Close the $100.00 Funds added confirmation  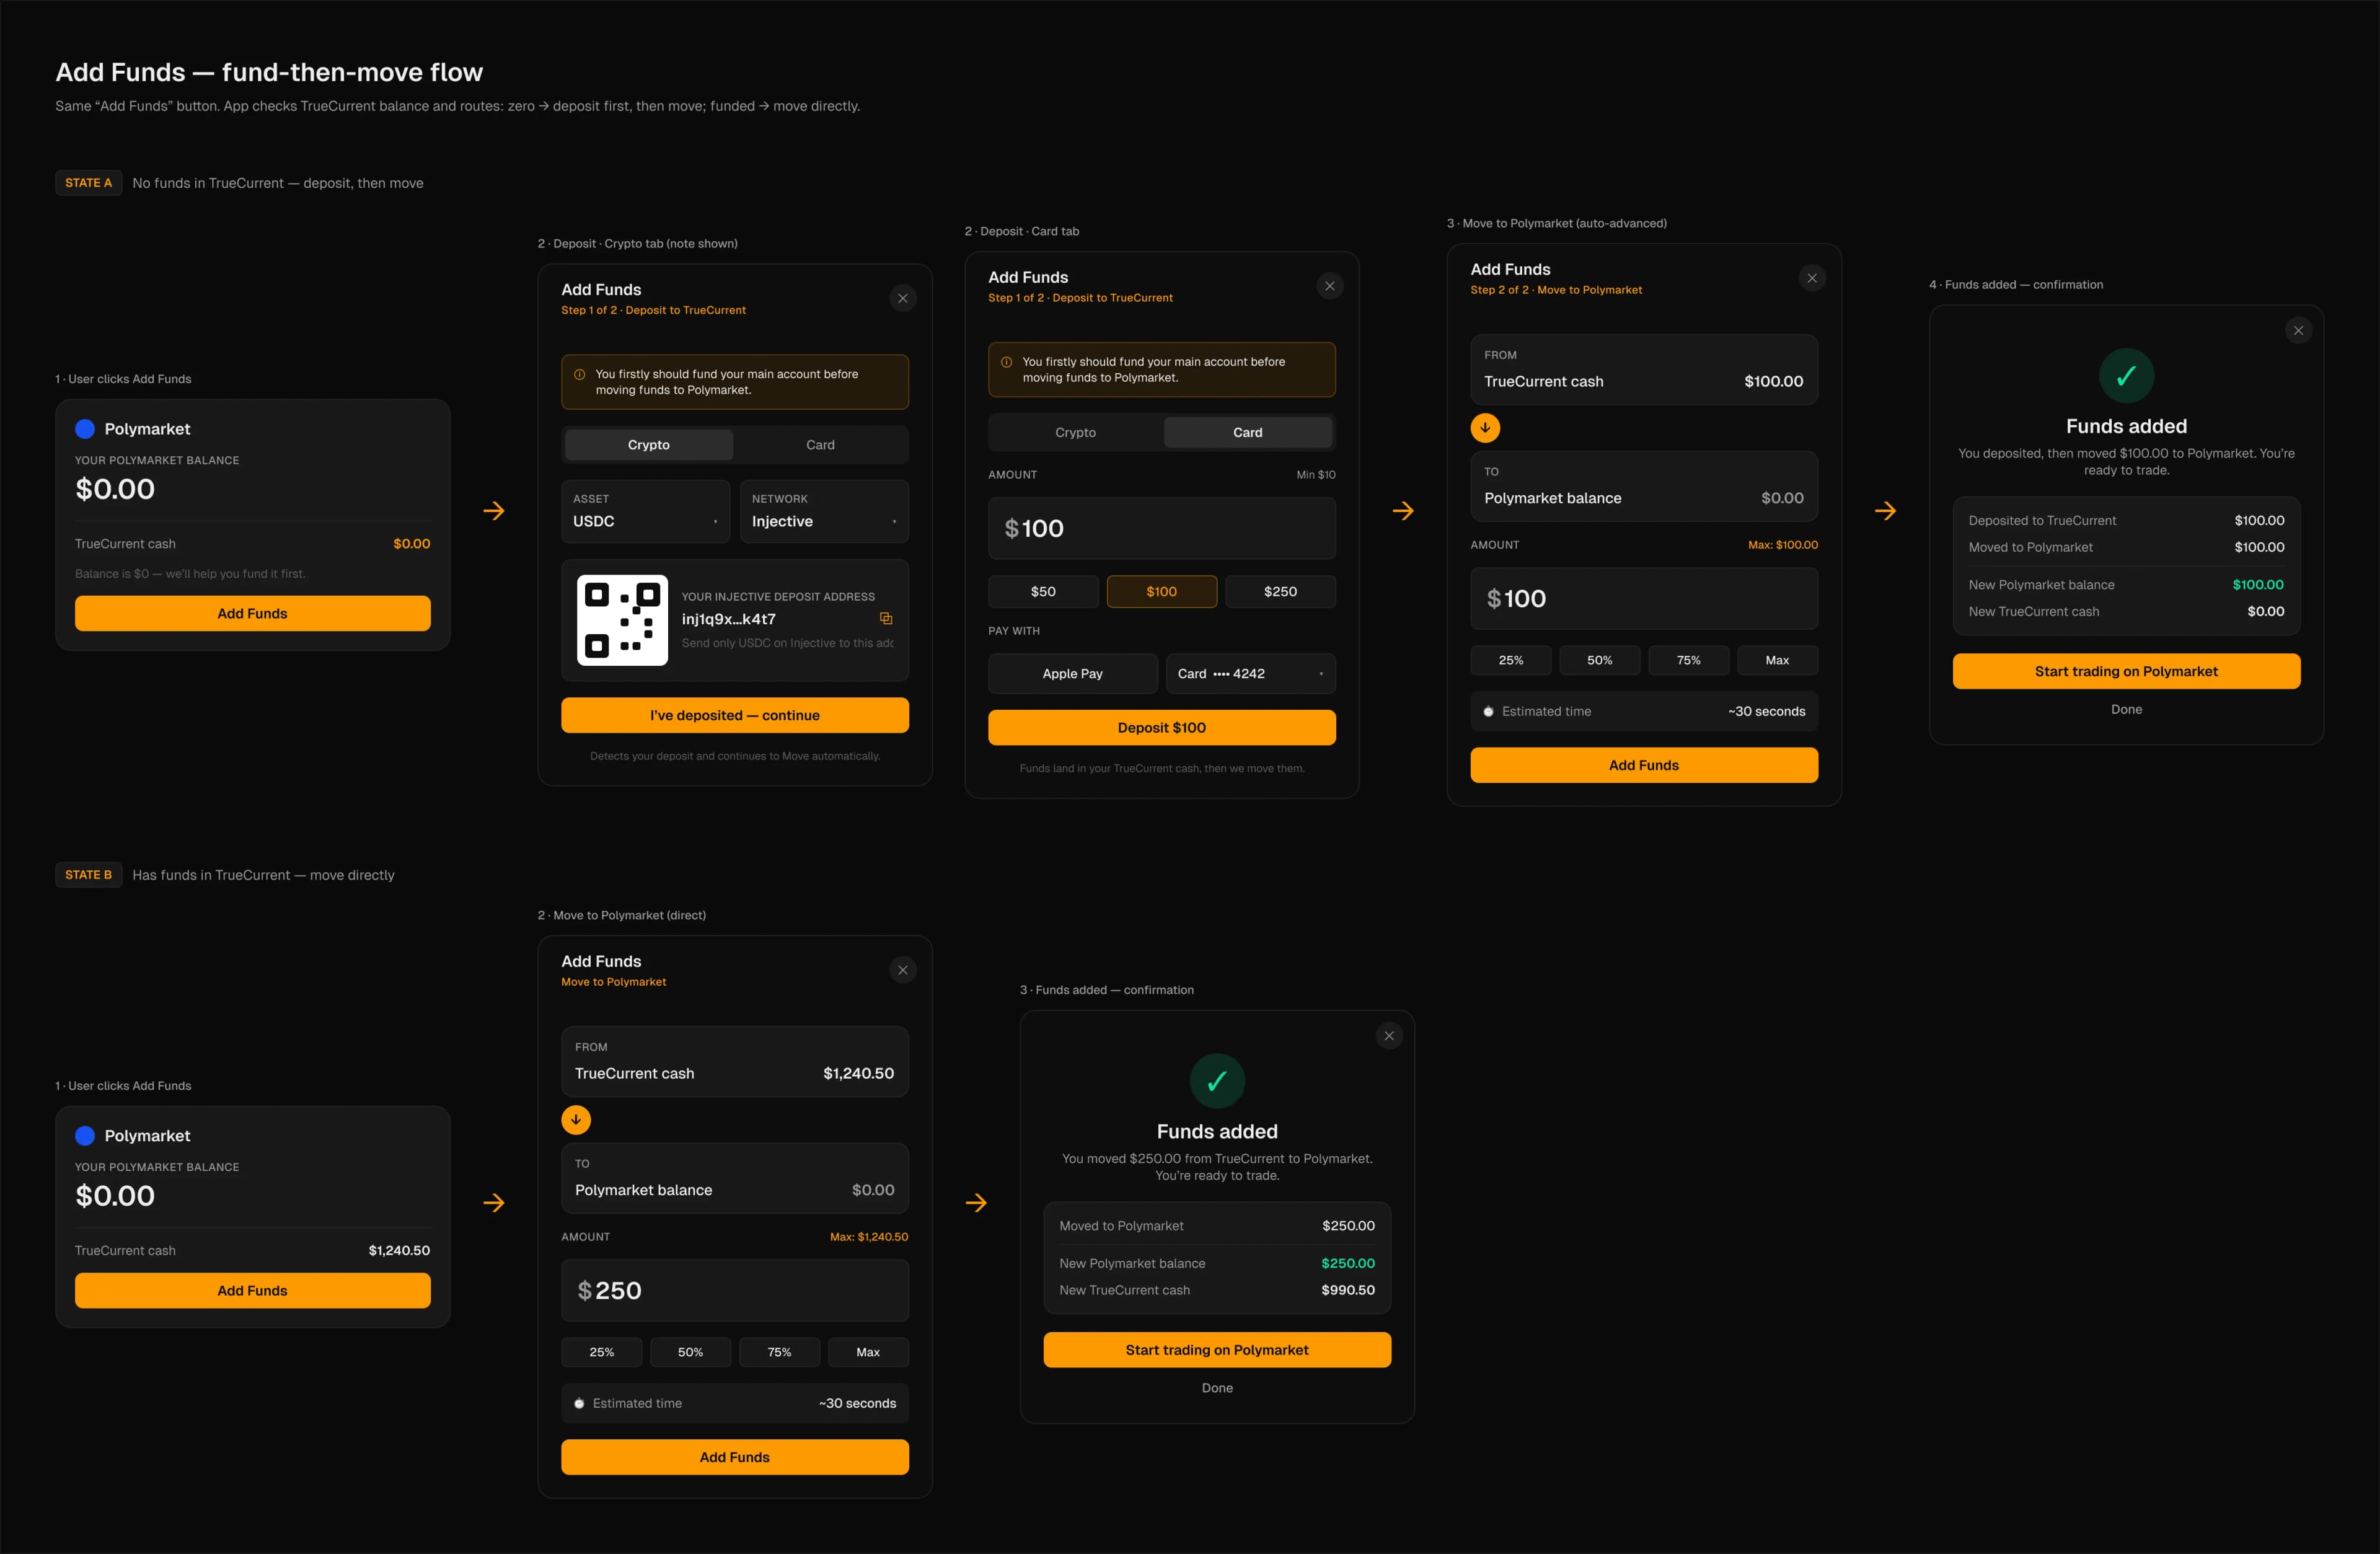pyautogui.click(x=2298, y=330)
